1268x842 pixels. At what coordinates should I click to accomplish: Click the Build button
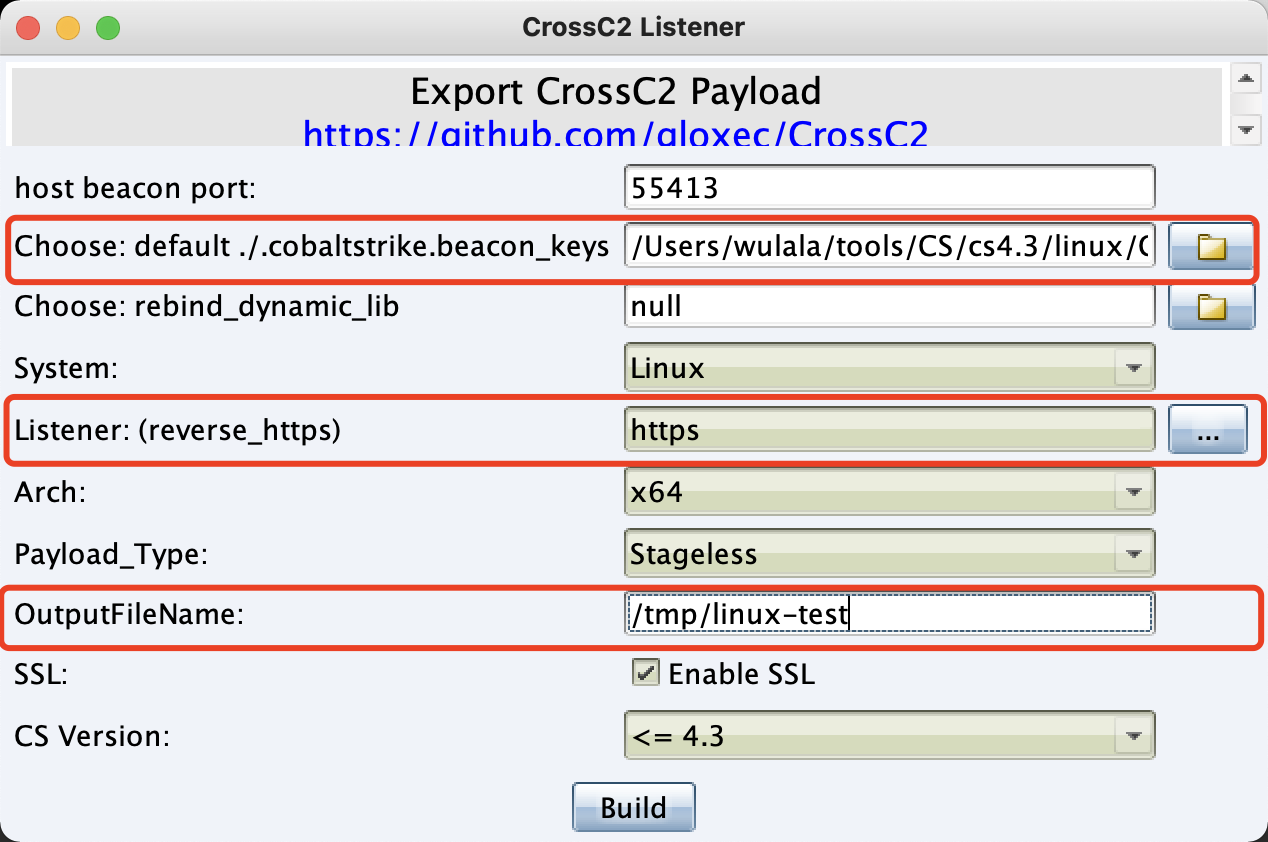634,807
